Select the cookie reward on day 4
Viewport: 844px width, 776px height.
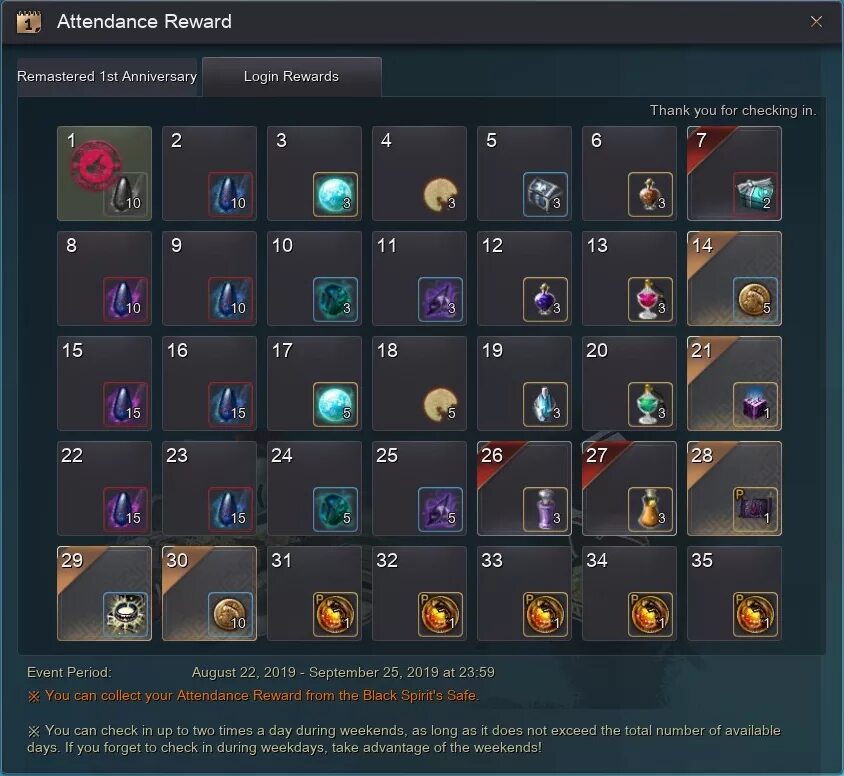click(x=440, y=194)
